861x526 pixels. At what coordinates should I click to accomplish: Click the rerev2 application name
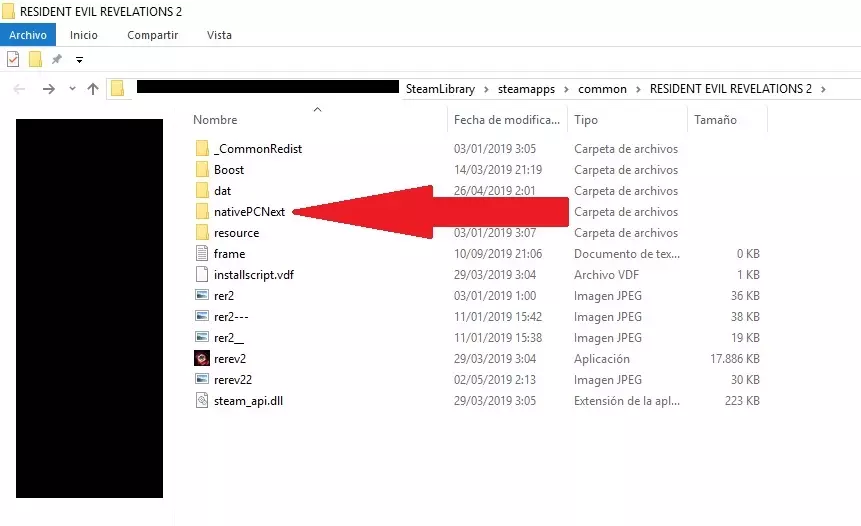click(230, 359)
